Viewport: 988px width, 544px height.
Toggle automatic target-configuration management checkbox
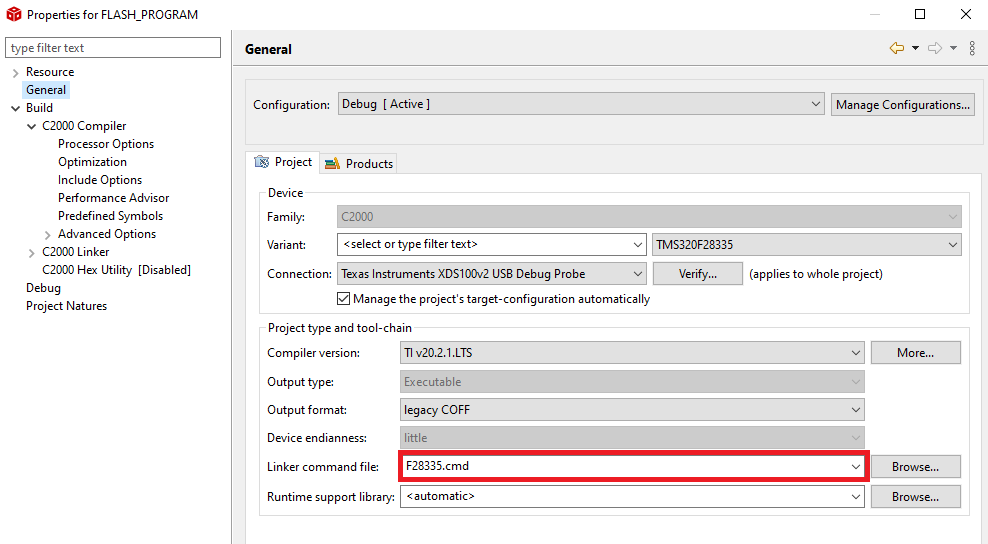coord(344,299)
